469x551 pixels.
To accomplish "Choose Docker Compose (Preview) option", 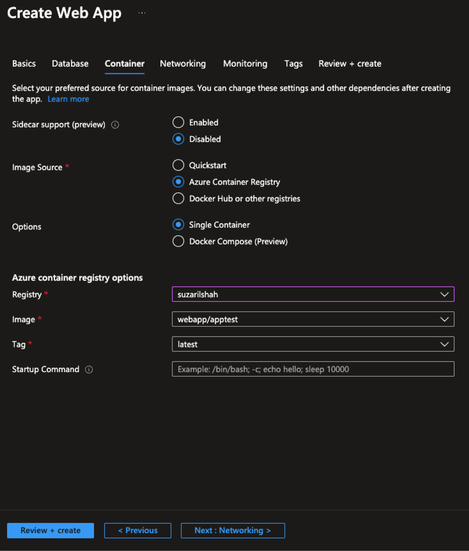I will 178,241.
